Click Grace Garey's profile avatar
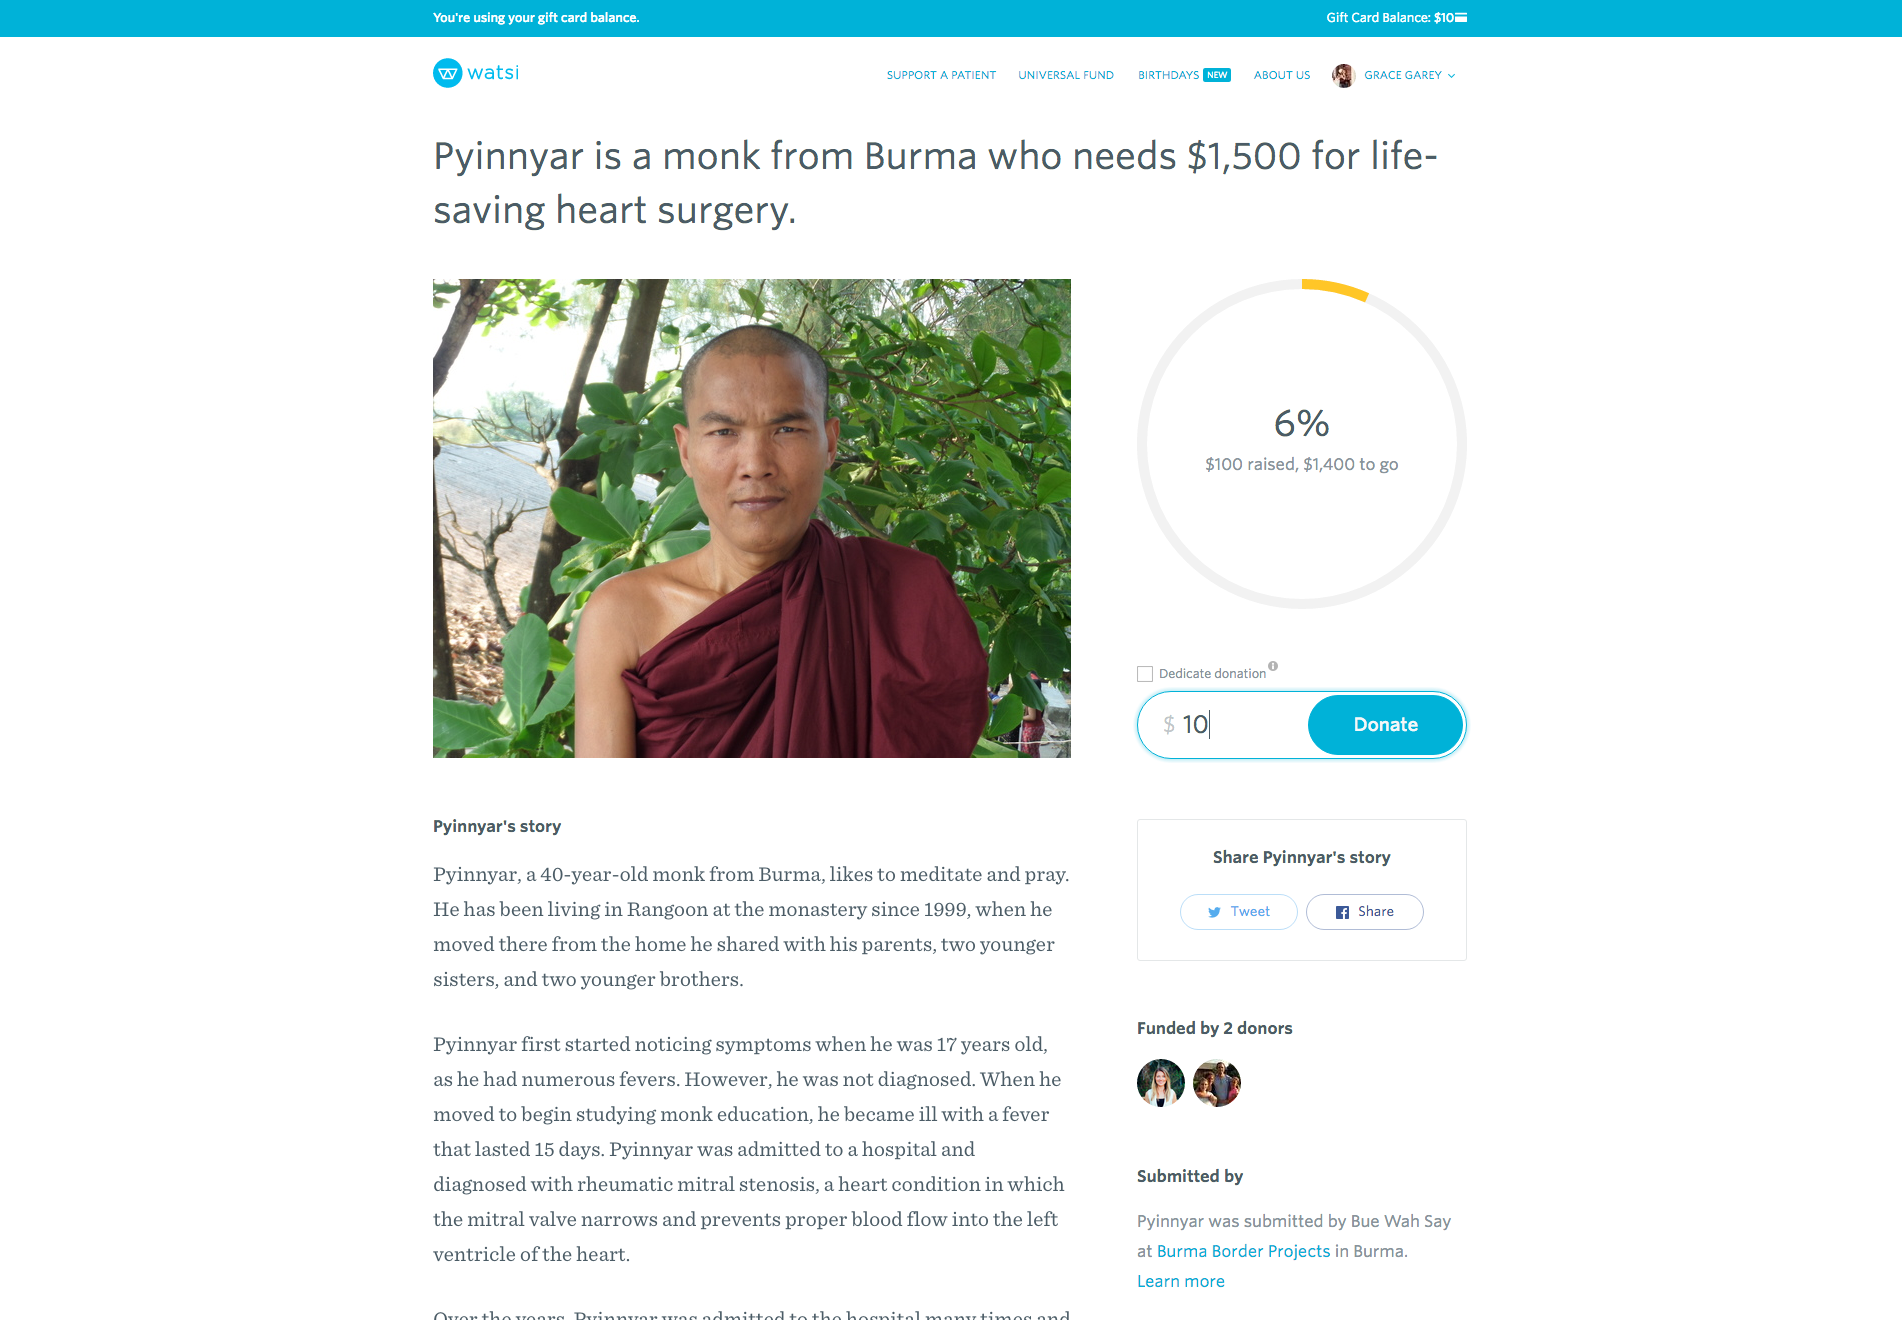 pos(1343,76)
